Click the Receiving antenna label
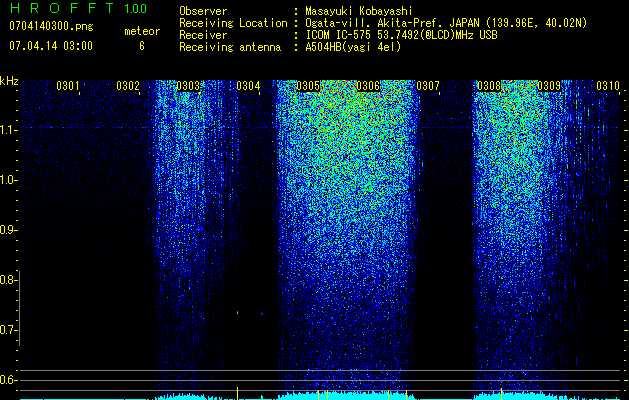The image size is (629, 400). (x=230, y=47)
